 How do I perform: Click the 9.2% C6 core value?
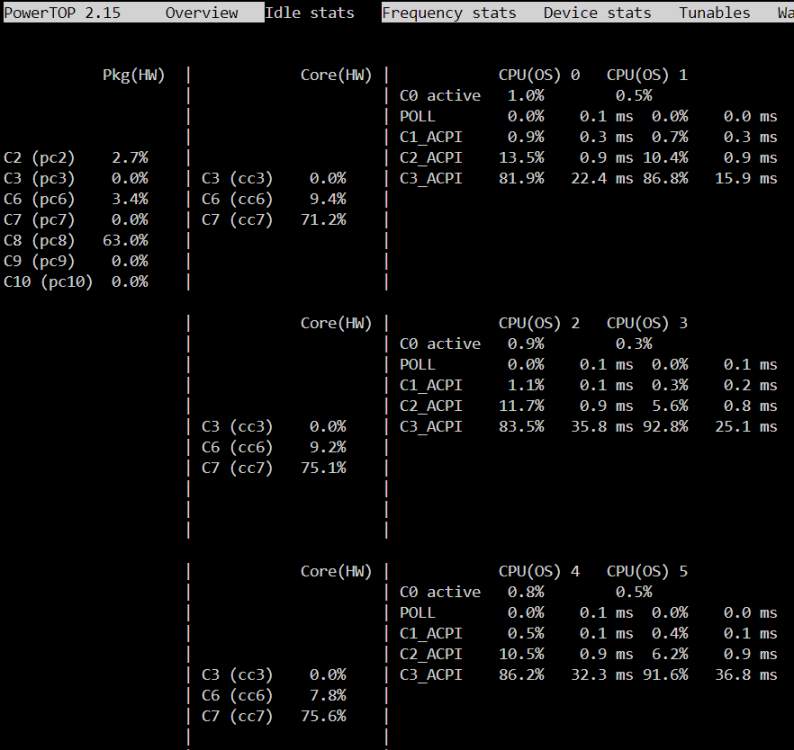click(328, 447)
